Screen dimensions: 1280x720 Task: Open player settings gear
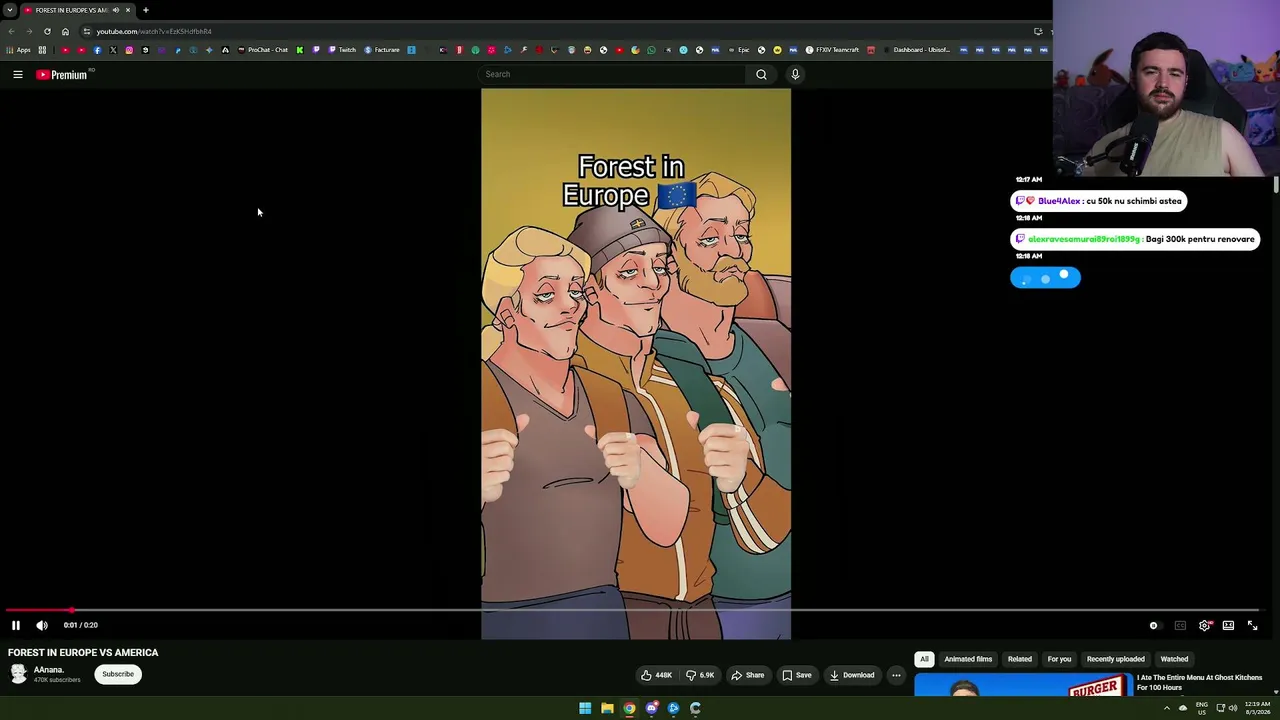click(x=1204, y=625)
